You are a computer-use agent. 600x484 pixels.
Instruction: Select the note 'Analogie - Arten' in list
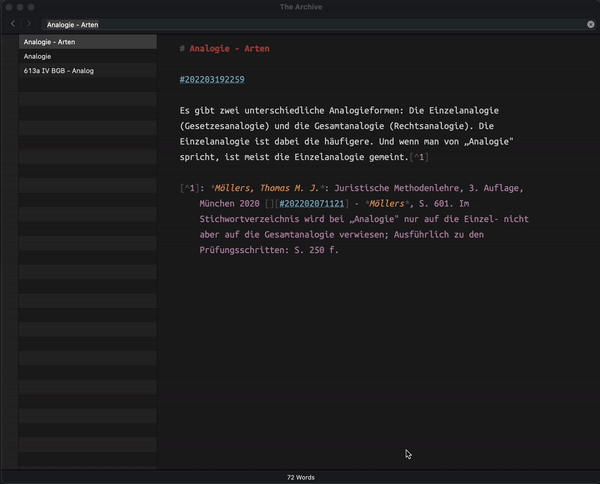pos(88,42)
